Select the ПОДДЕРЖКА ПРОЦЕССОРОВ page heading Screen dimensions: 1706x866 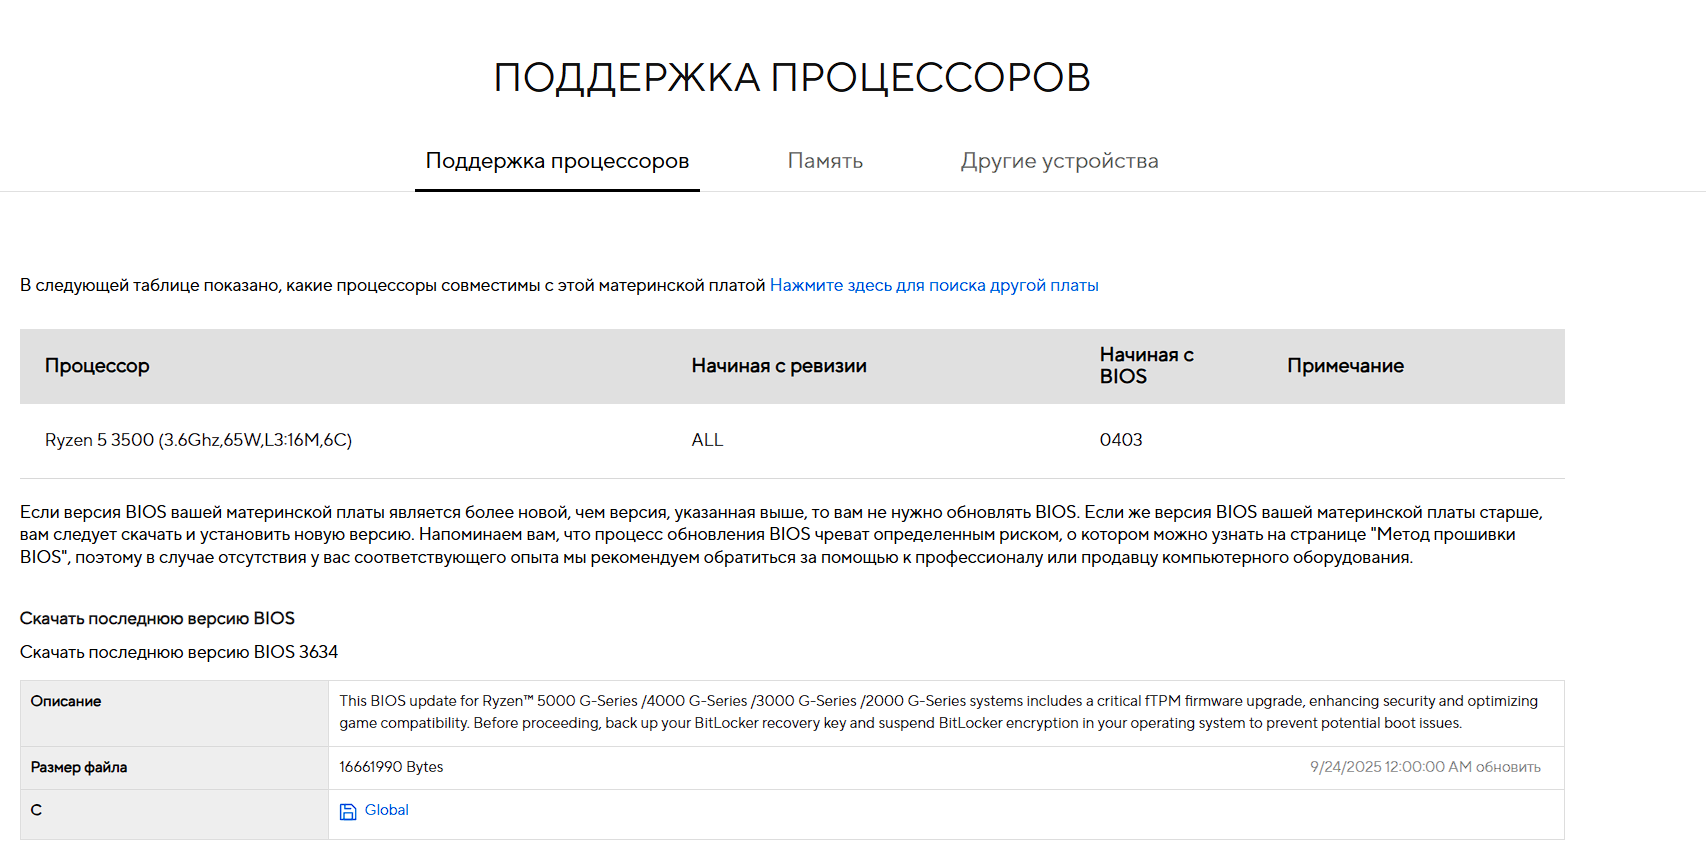click(x=792, y=78)
